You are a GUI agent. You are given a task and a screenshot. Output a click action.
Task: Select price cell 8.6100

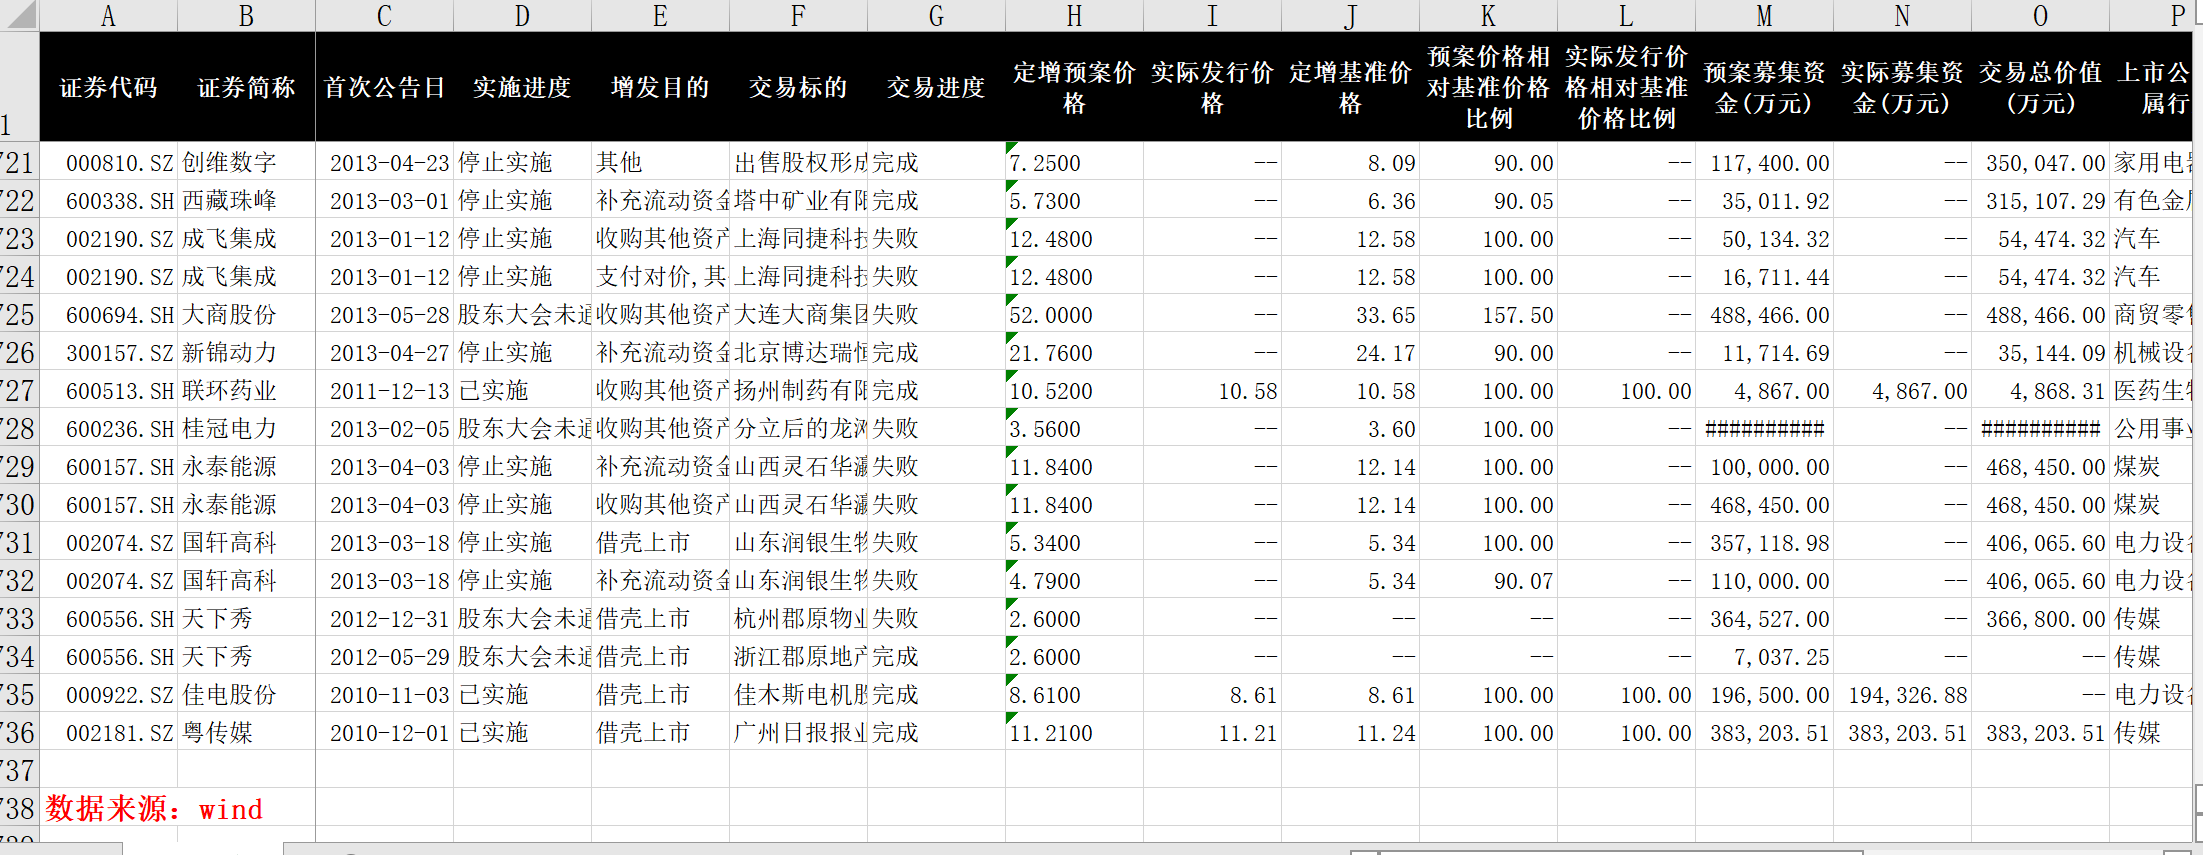pos(1074,694)
